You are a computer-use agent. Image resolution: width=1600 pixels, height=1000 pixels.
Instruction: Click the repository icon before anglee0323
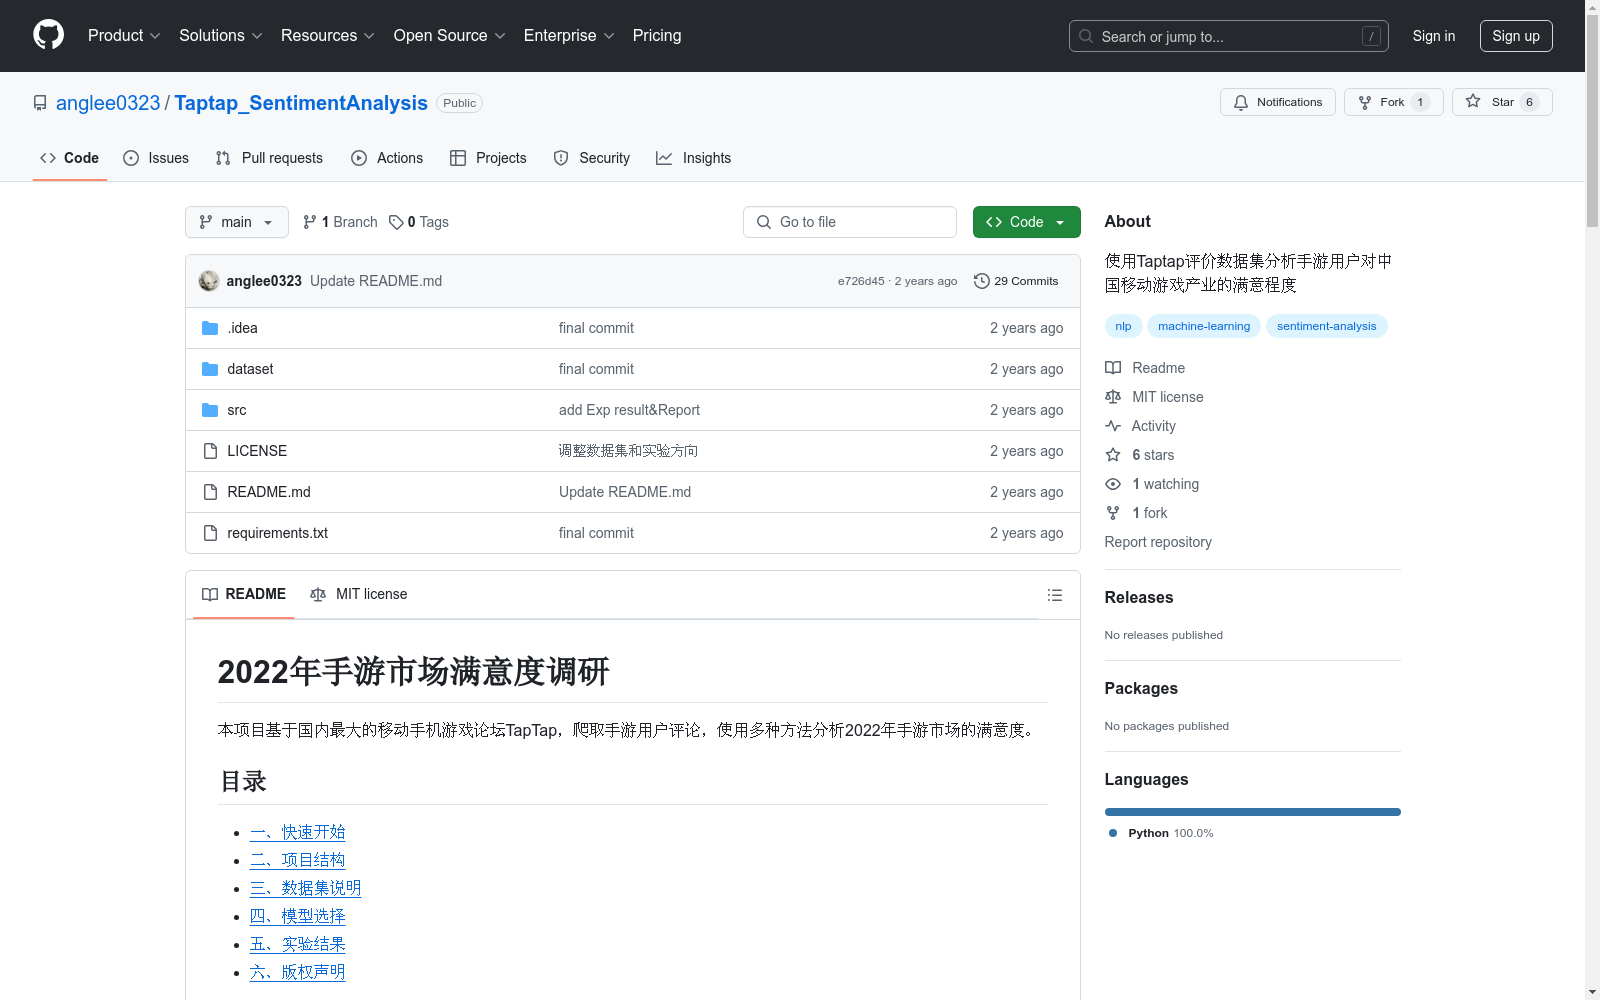pos(40,103)
